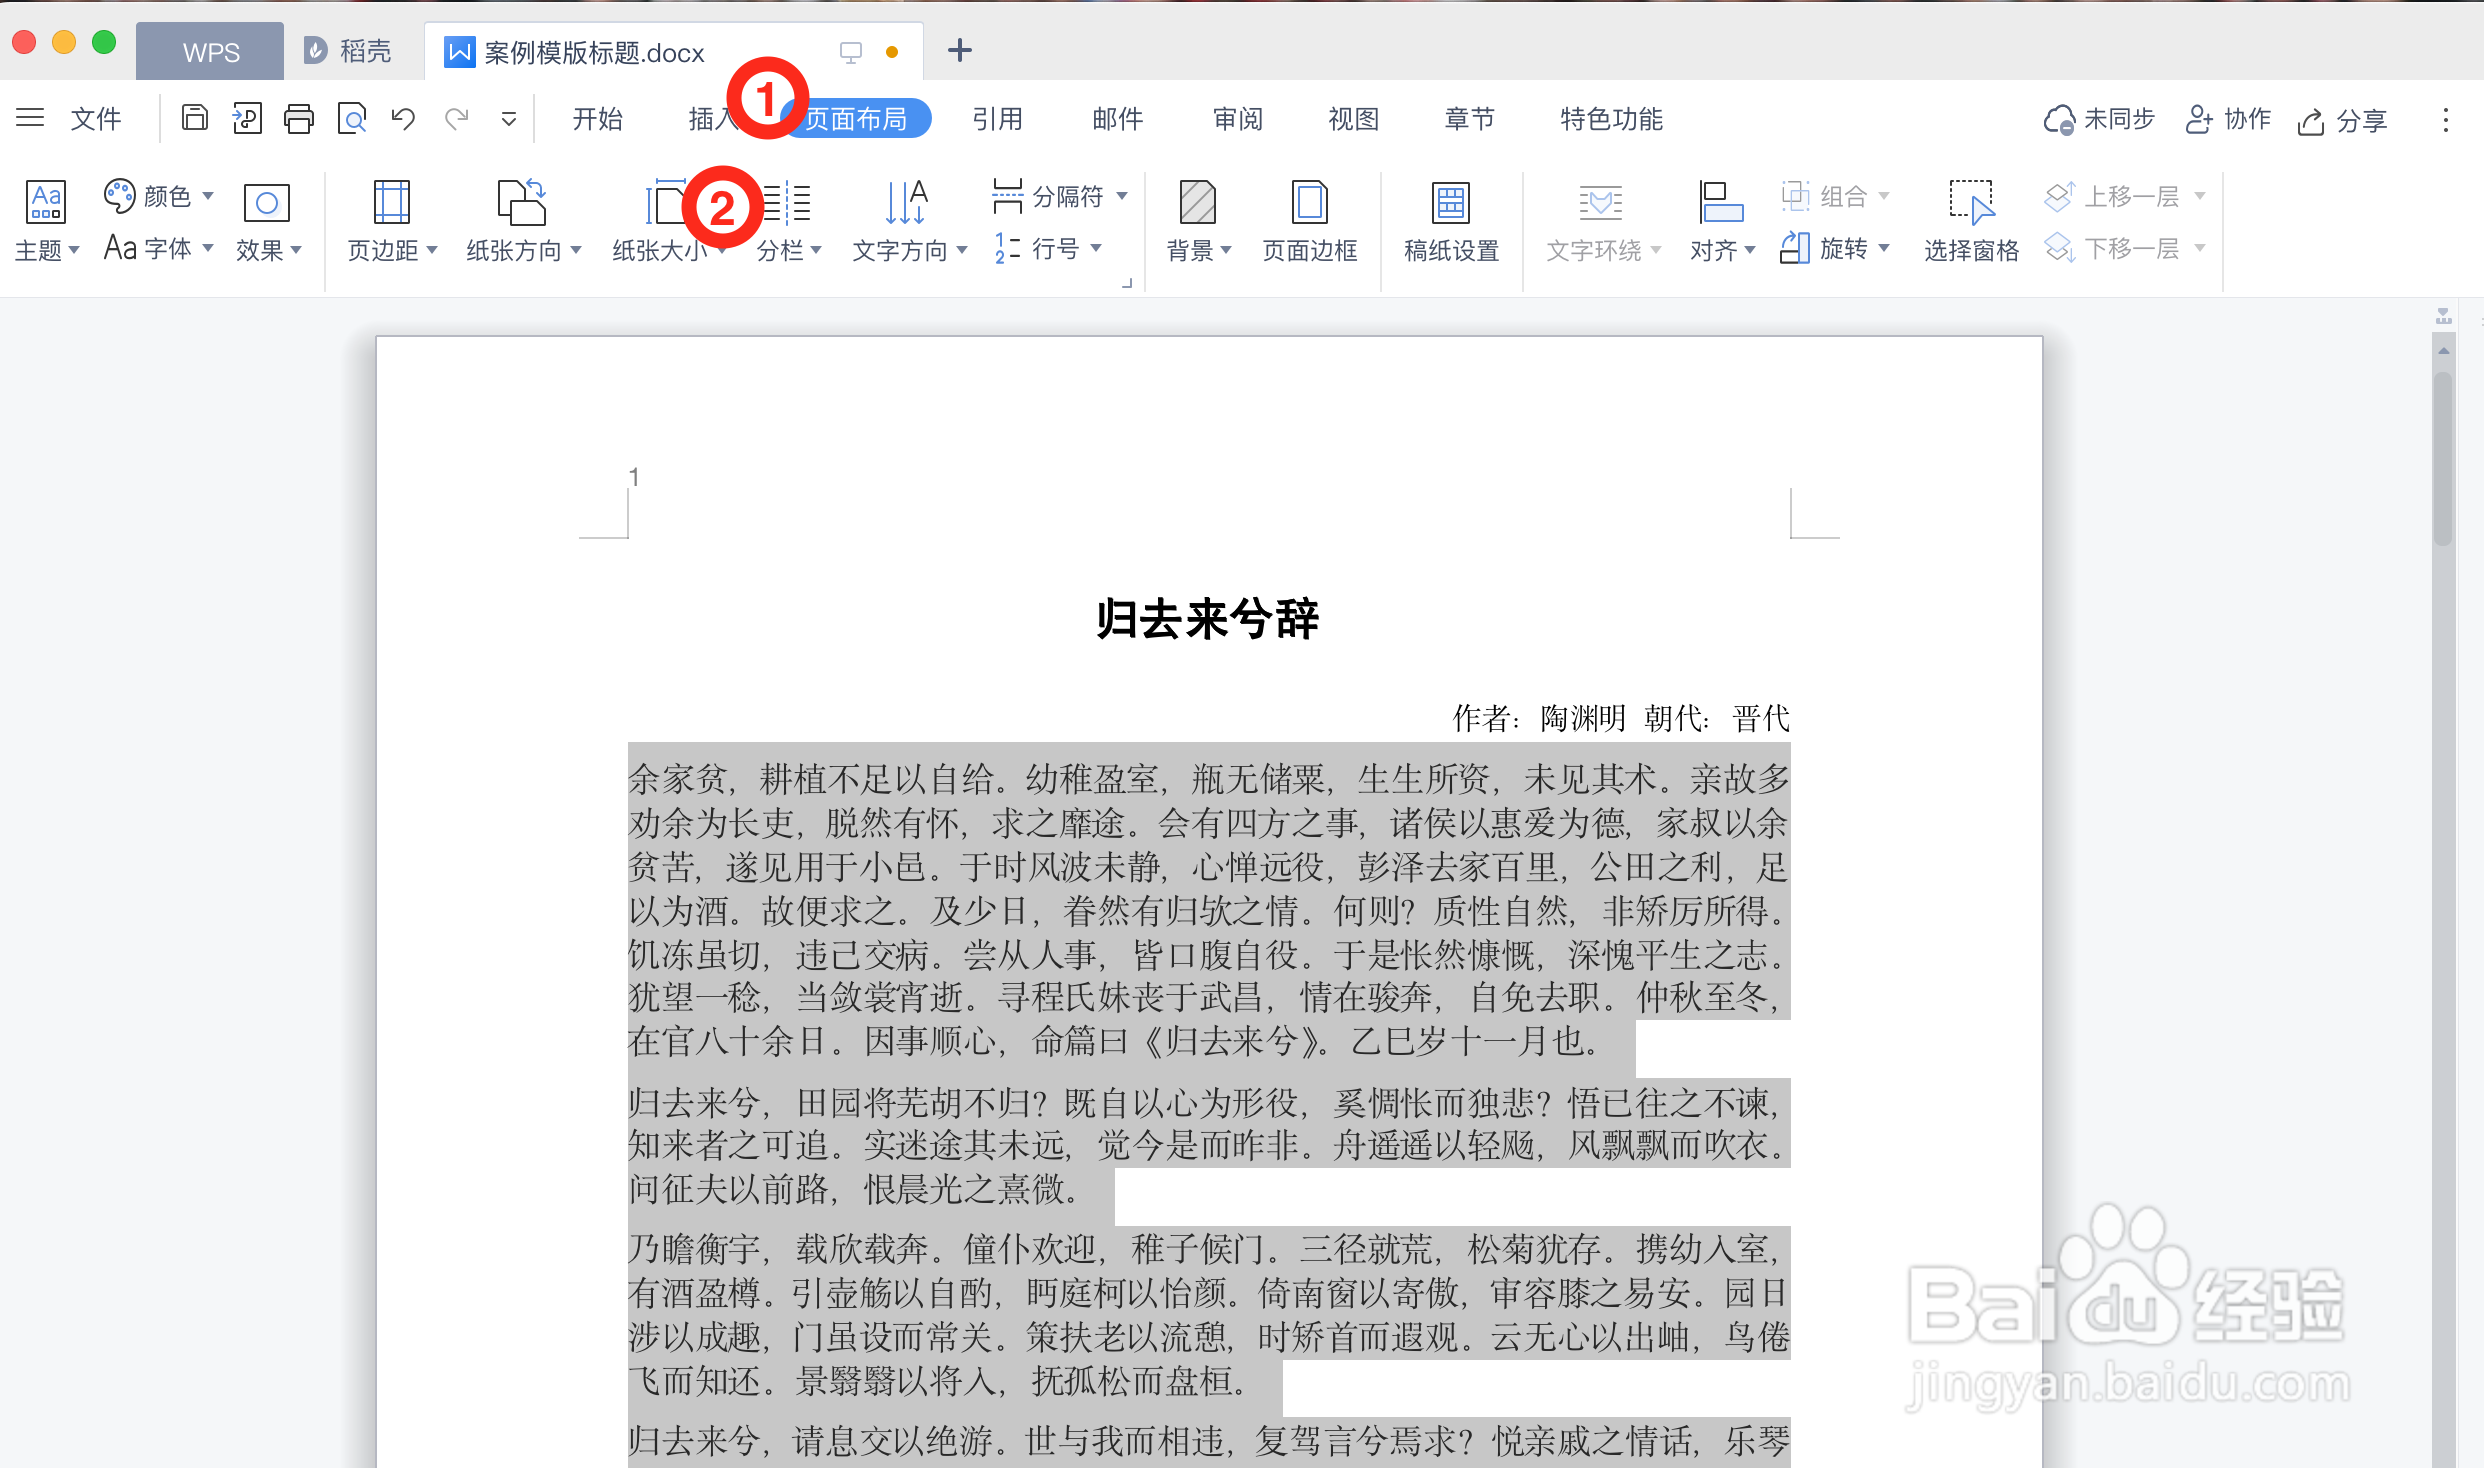Click the 未同步 cloud sync button
This screenshot has width=2484, height=1468.
pos(2098,119)
